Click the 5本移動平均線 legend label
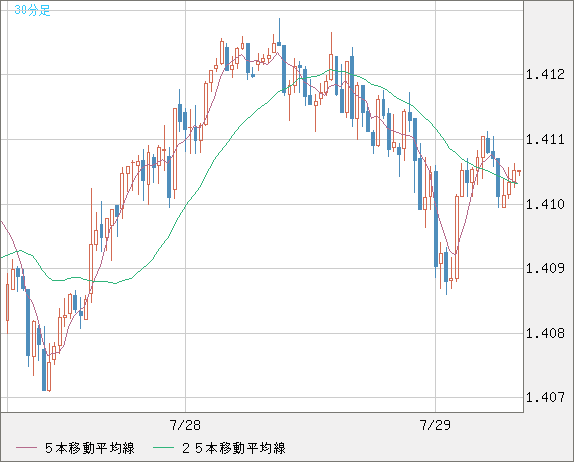Image resolution: width=574 pixels, height=462 pixels. pyautogui.click(x=90, y=448)
